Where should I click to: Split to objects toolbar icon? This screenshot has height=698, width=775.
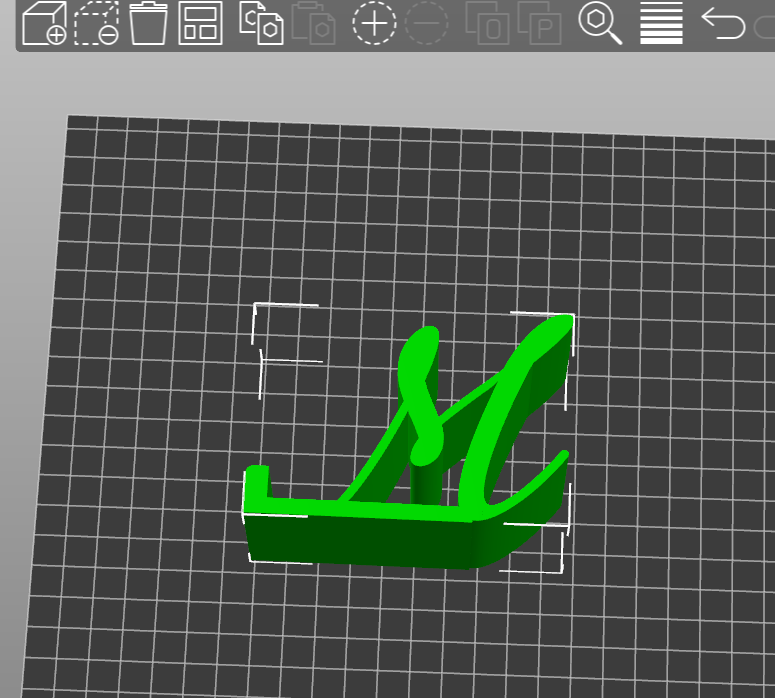(x=487, y=23)
